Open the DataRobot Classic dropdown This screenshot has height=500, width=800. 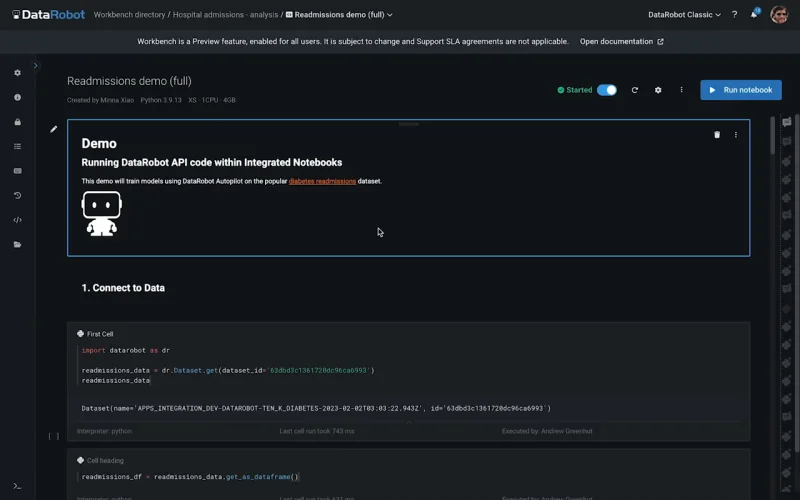[x=684, y=15]
